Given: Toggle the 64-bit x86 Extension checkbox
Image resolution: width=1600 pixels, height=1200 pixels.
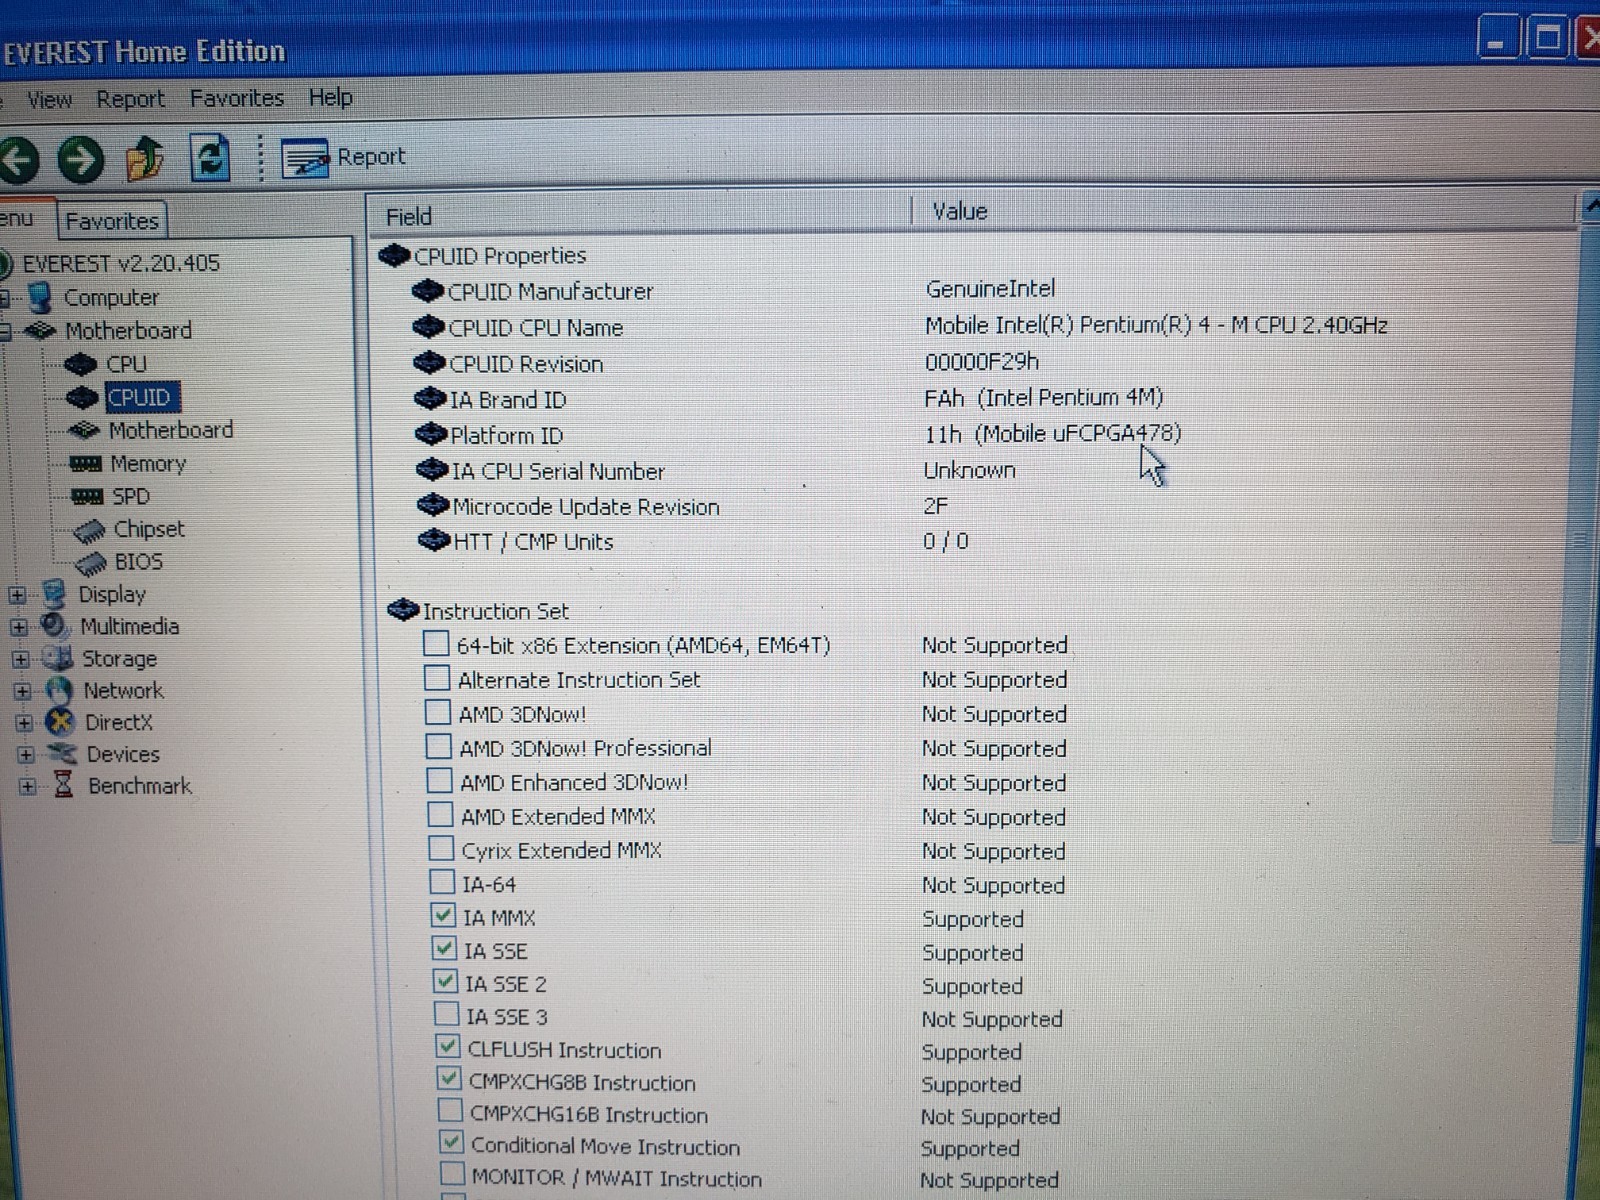Looking at the screenshot, I should (436, 644).
